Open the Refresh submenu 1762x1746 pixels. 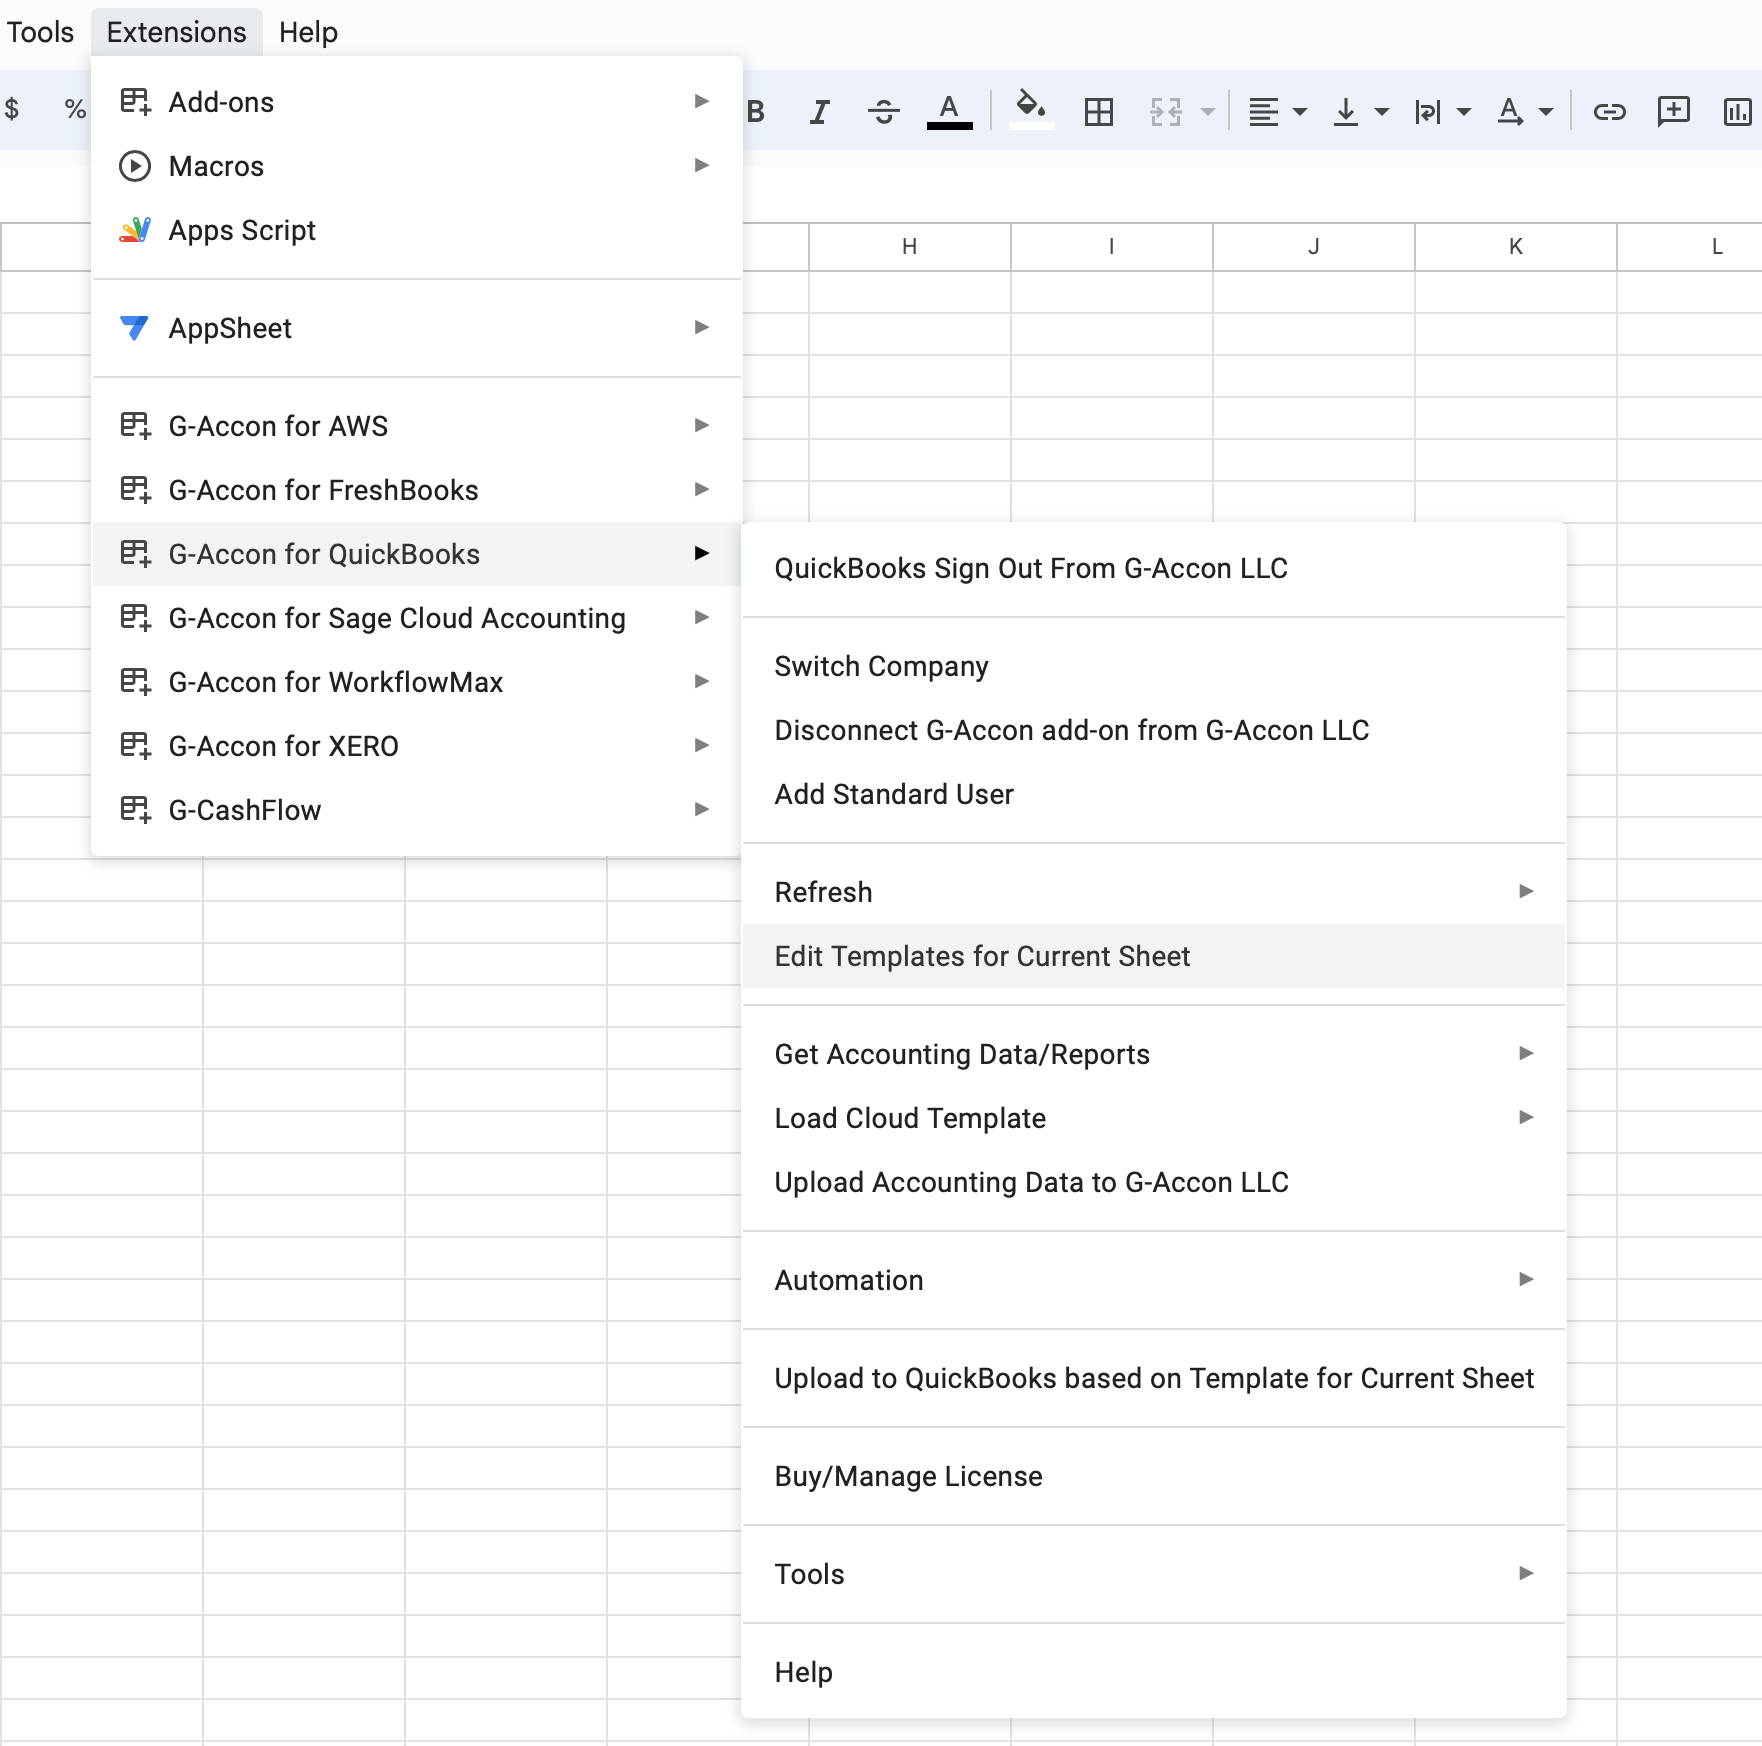pos(1154,892)
